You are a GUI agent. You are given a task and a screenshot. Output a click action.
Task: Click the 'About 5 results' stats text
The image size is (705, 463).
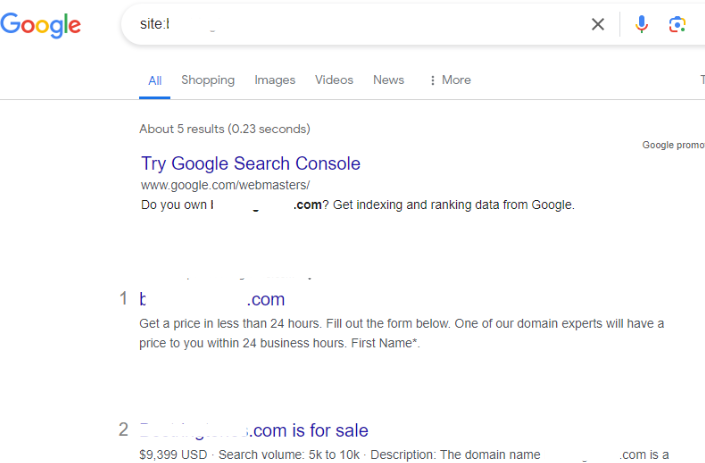[225, 129]
